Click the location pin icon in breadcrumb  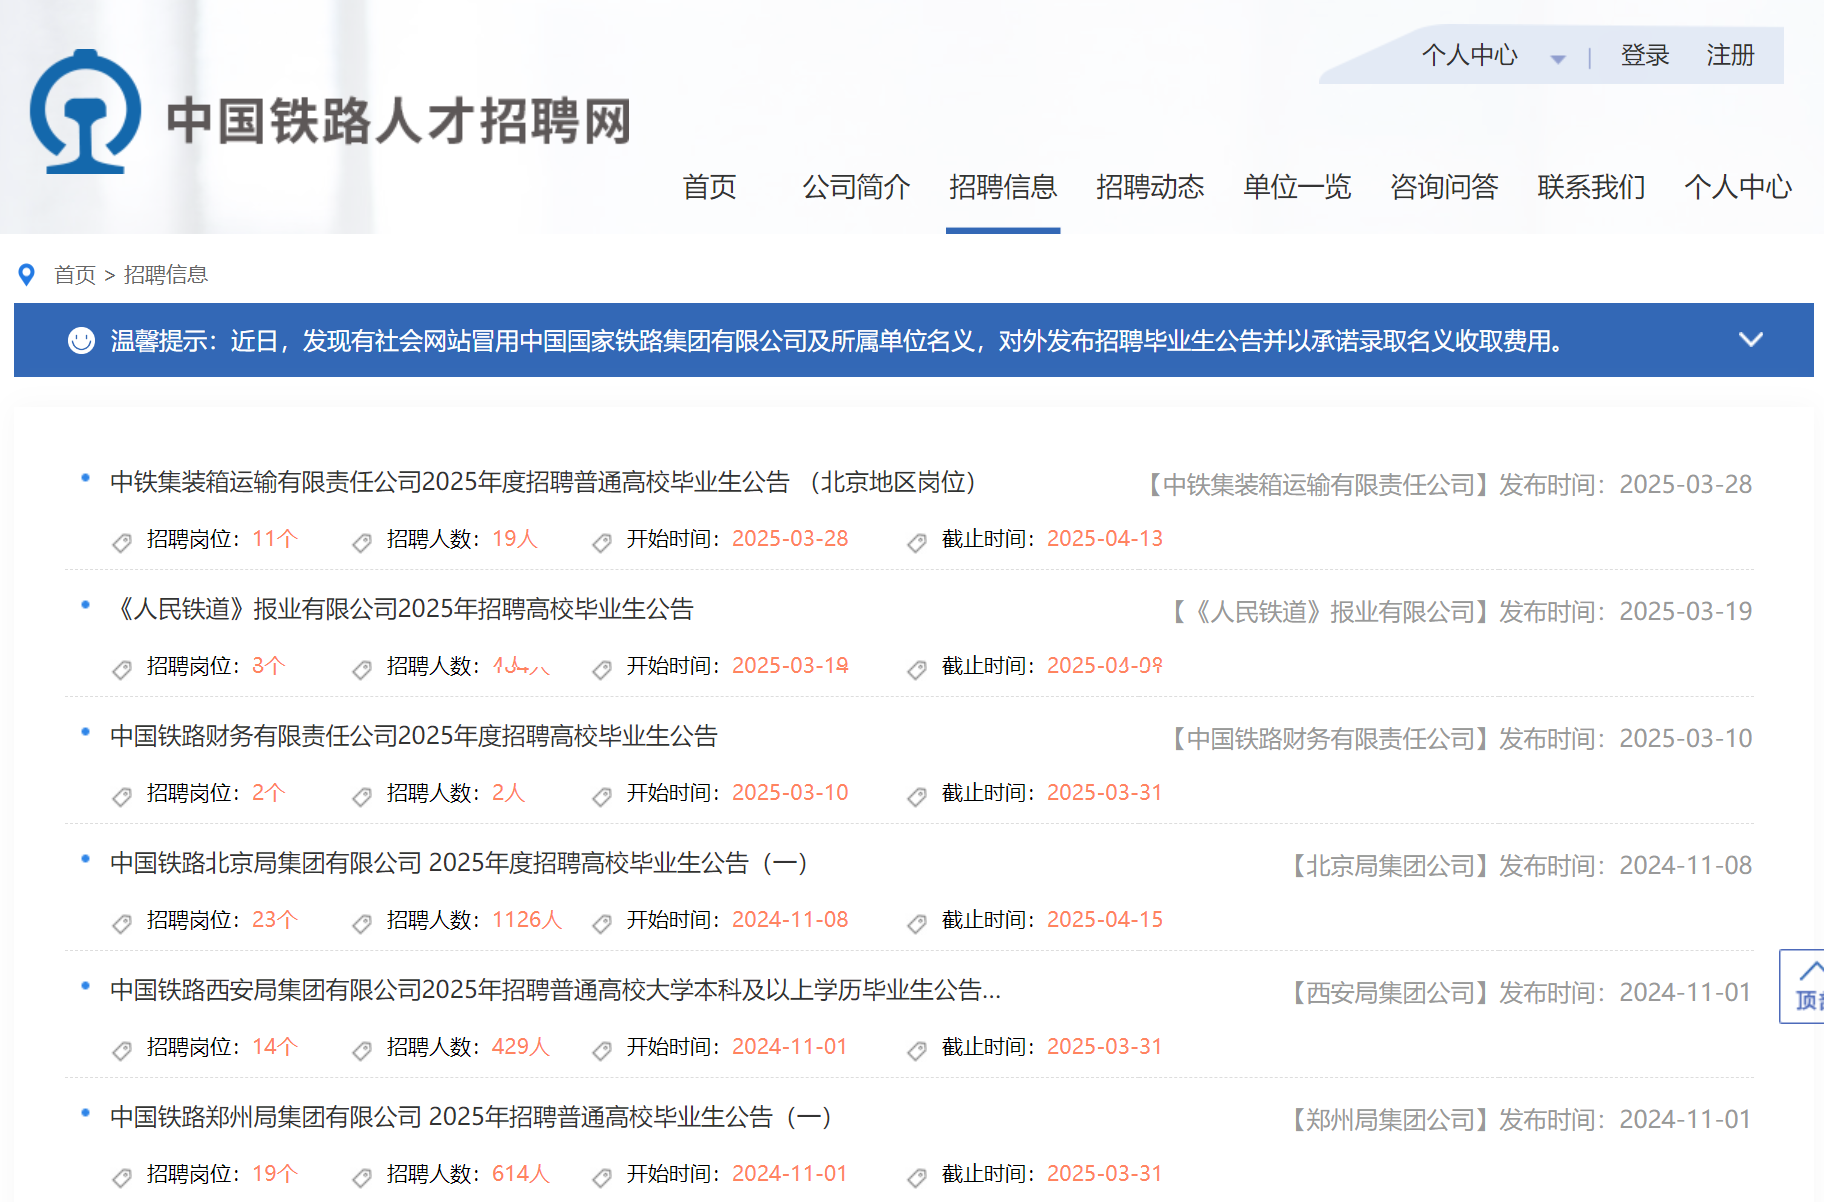pyautogui.click(x=27, y=274)
